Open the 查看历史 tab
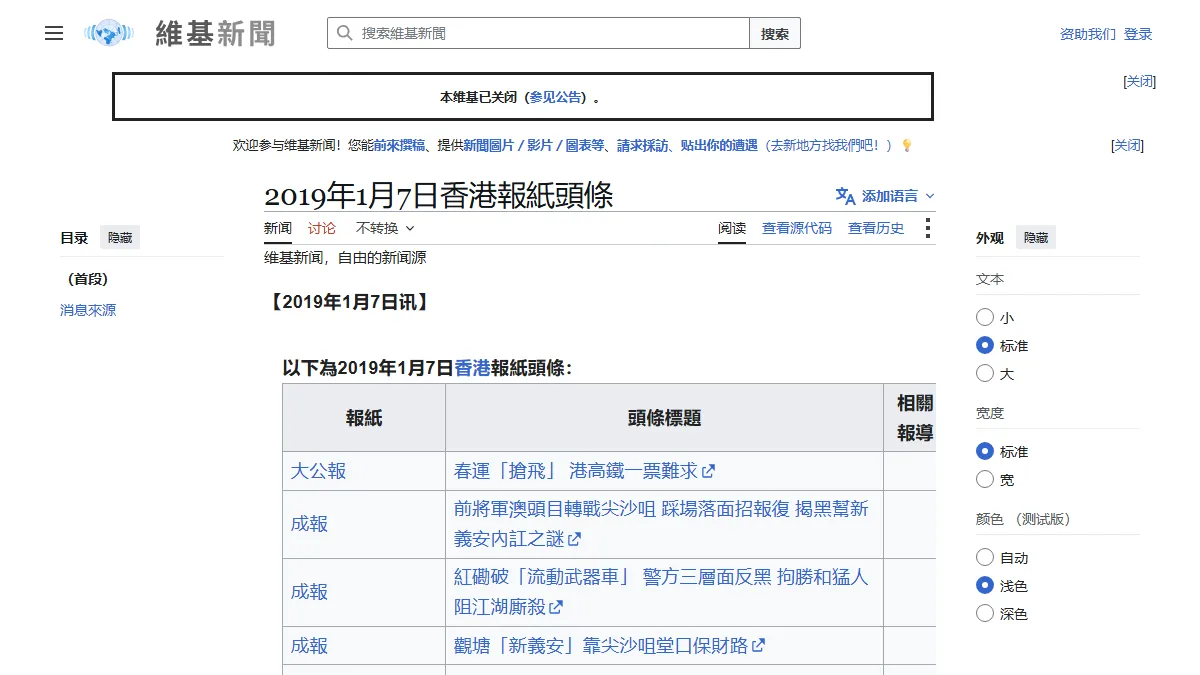Viewport: 1200px width, 675px height. coord(876,228)
